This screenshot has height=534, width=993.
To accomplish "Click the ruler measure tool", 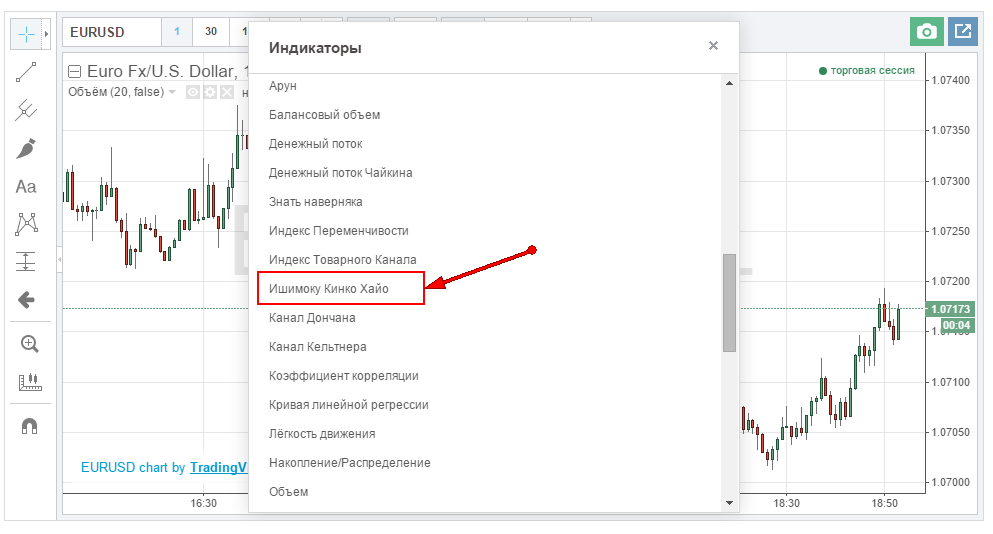I will pyautogui.click(x=29, y=382).
